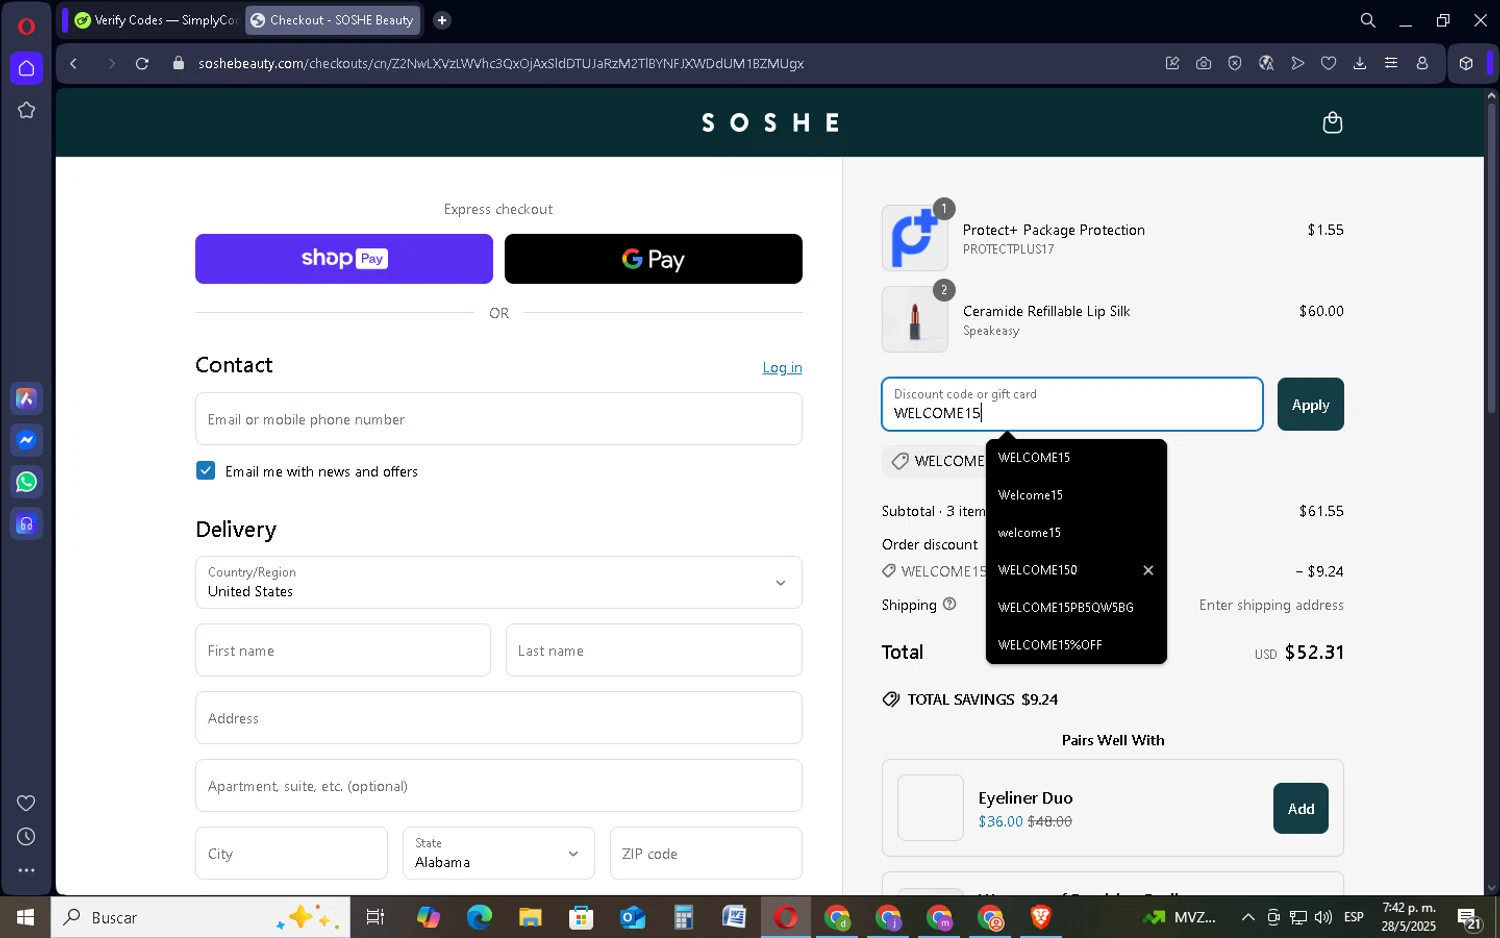Select Checkout - SOSHE Beauty tab
Viewport: 1500px width, 938px height.
[333, 20]
